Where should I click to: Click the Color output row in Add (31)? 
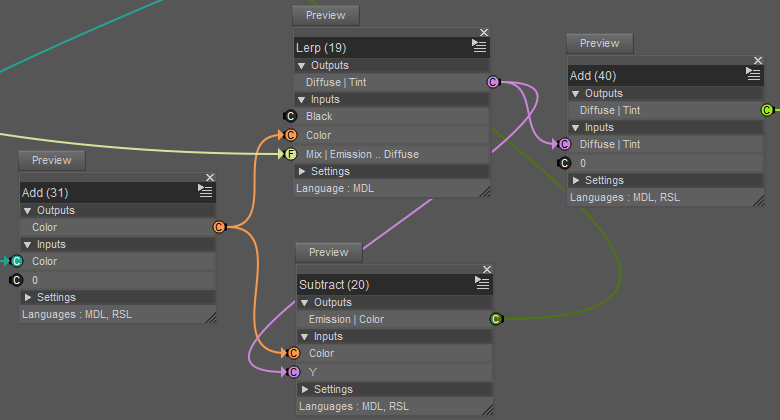(x=118, y=227)
